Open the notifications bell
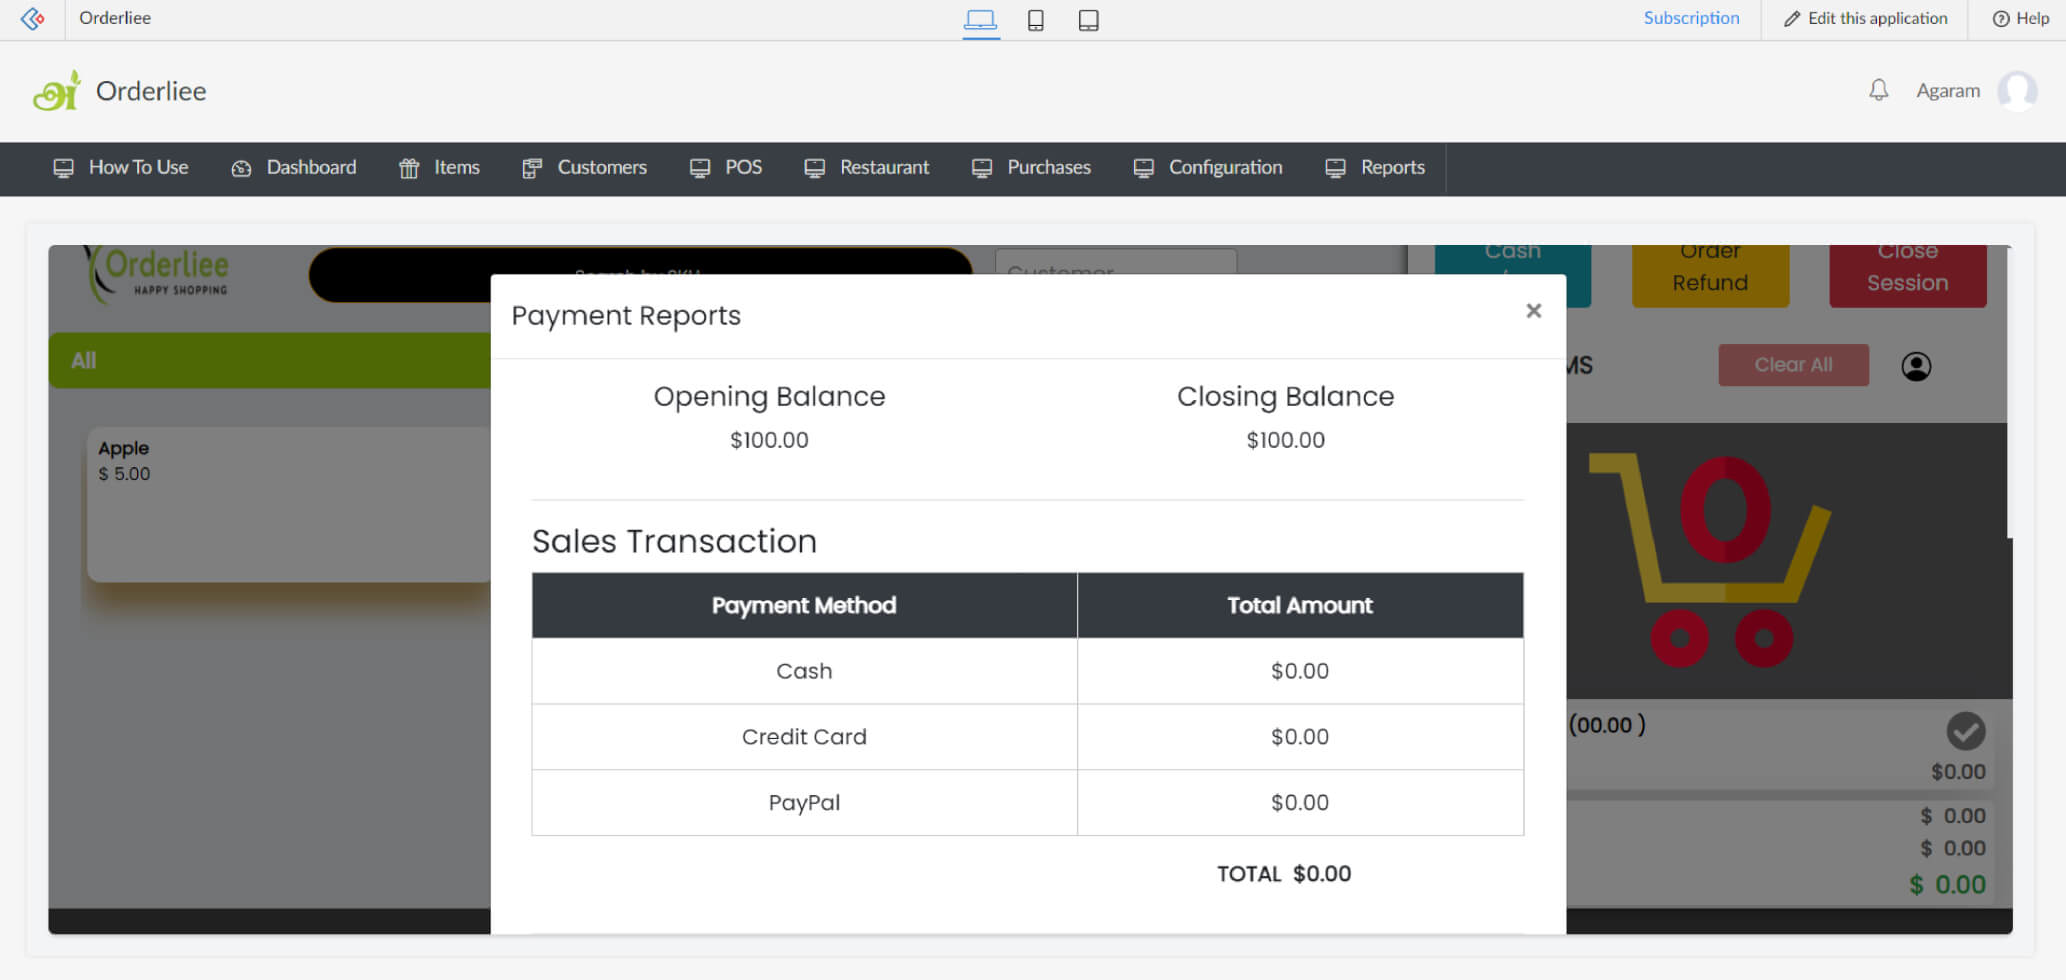 [1879, 90]
